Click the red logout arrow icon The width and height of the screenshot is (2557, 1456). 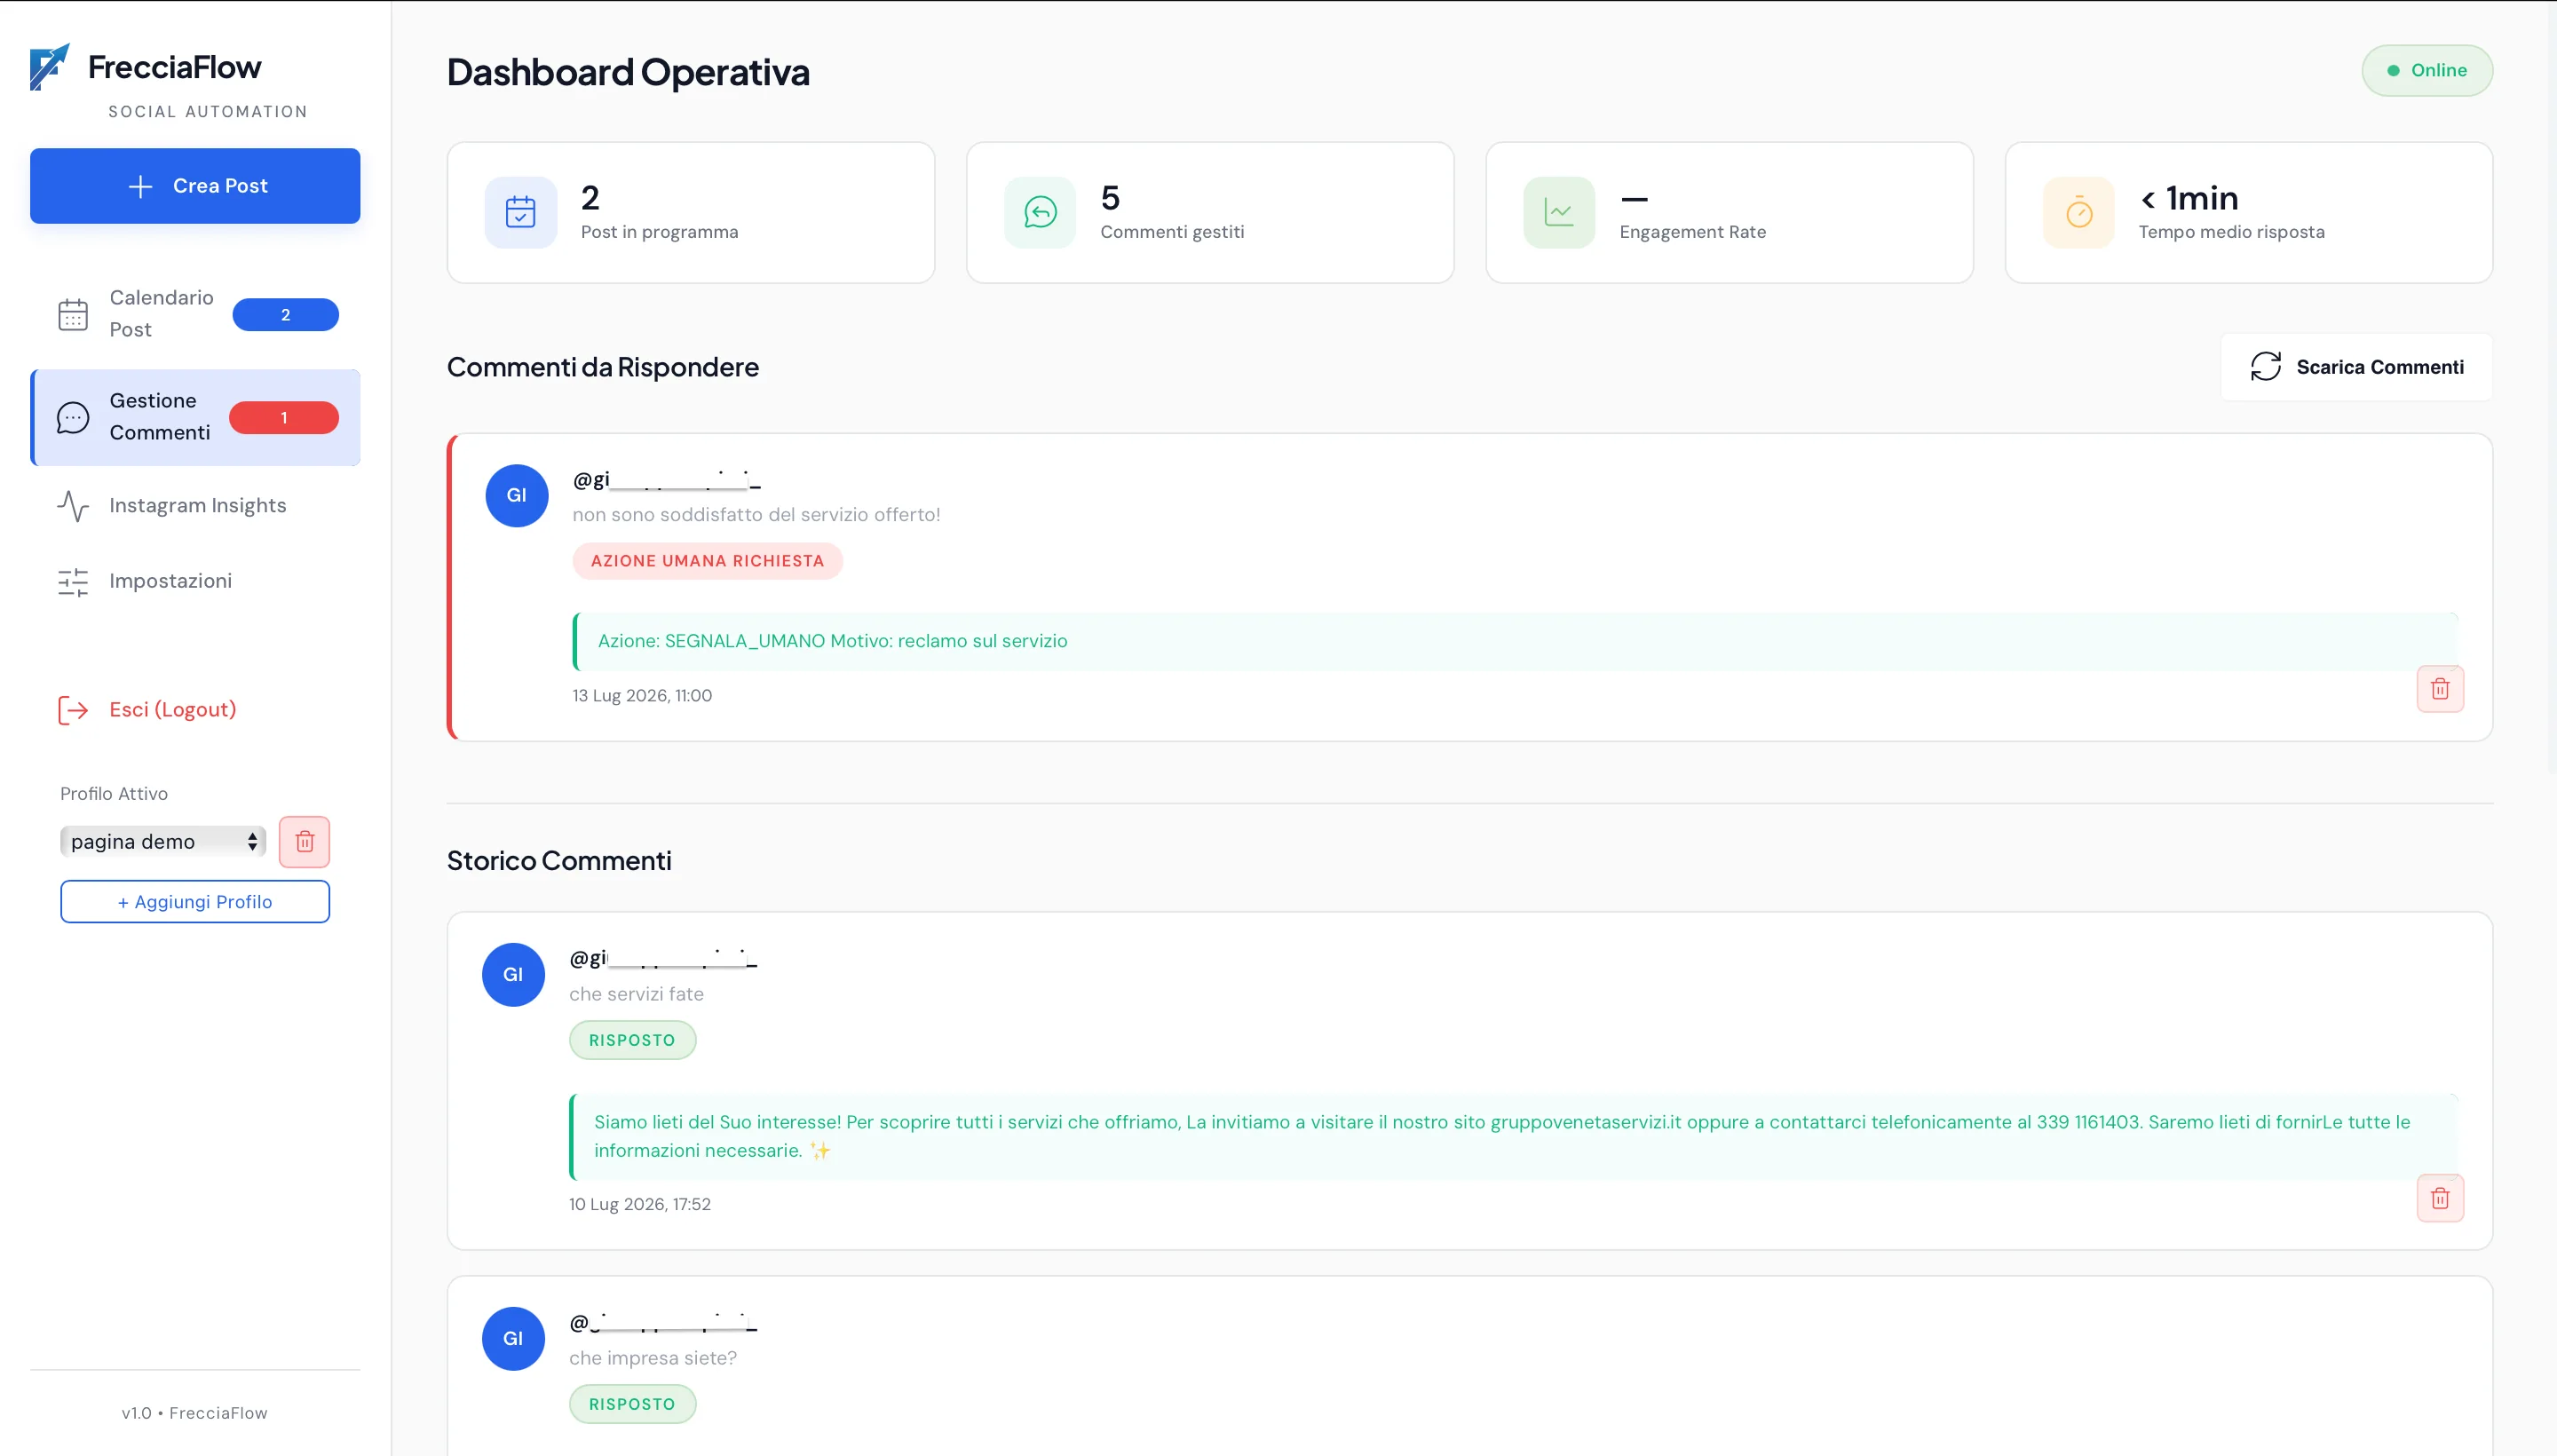pos(73,710)
